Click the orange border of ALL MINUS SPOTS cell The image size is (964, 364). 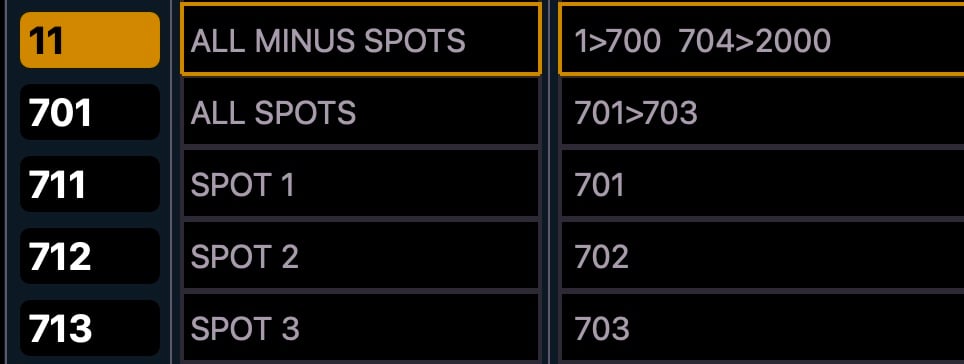pos(361,4)
